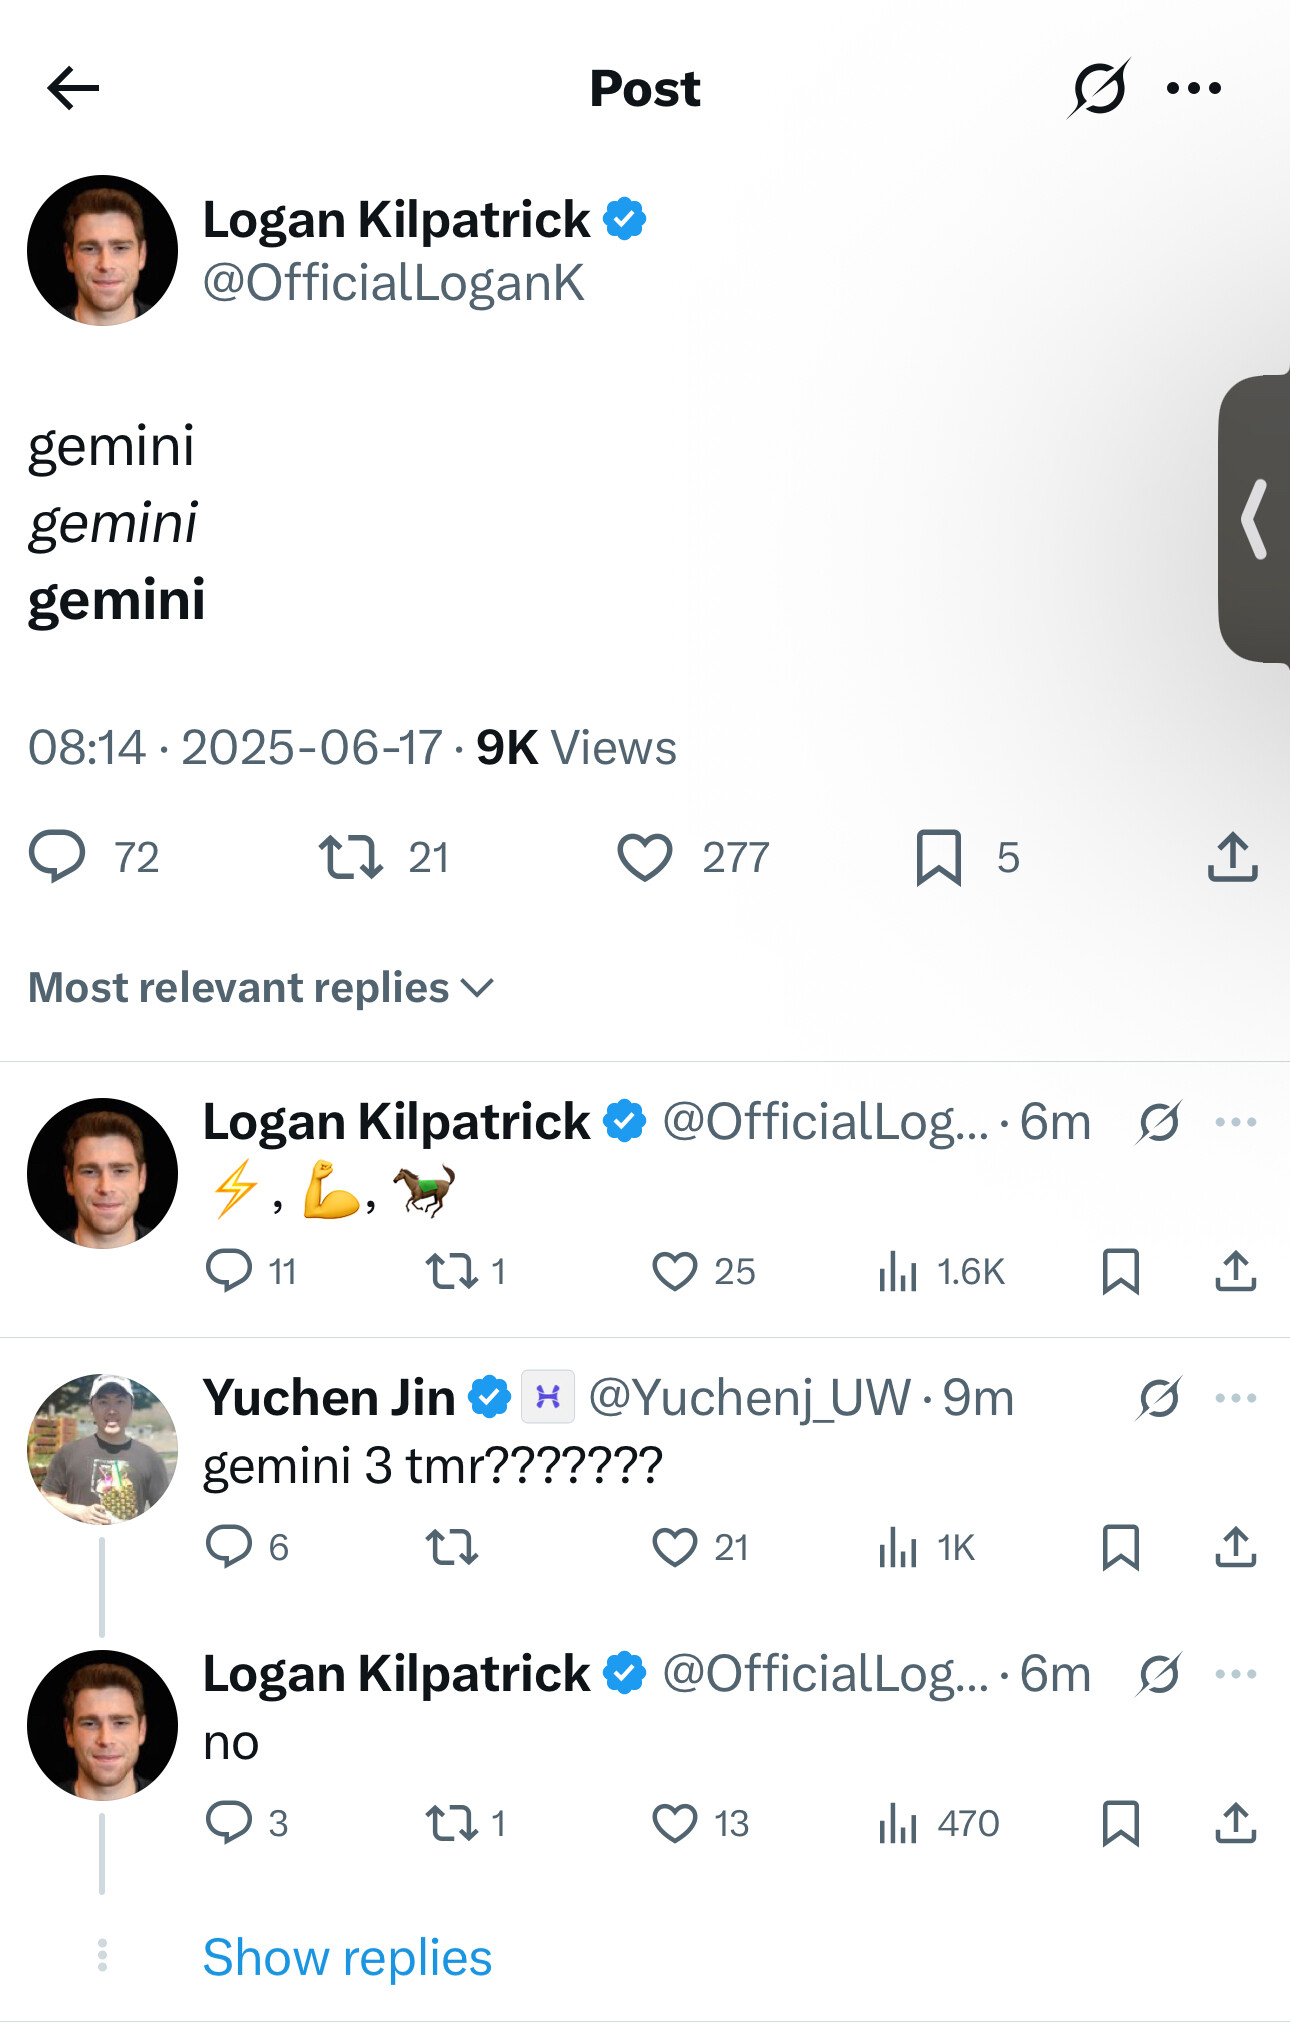Click Show replies link
This screenshot has height=2041, width=1290.
[x=347, y=1957]
